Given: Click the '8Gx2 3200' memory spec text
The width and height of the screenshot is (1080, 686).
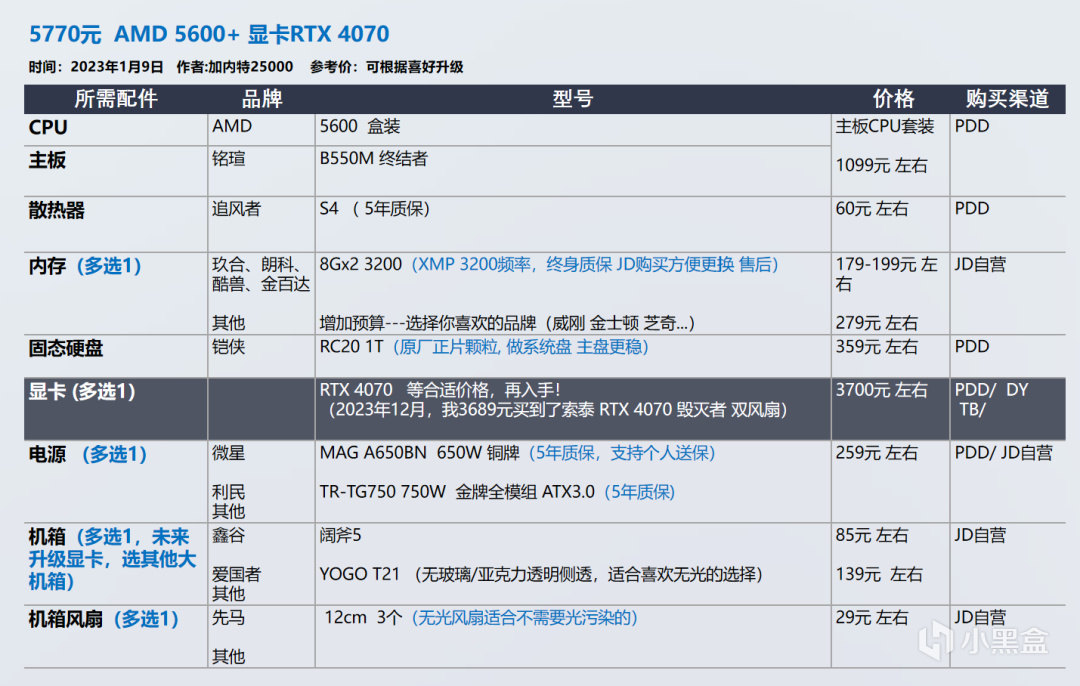Looking at the screenshot, I should (361, 264).
